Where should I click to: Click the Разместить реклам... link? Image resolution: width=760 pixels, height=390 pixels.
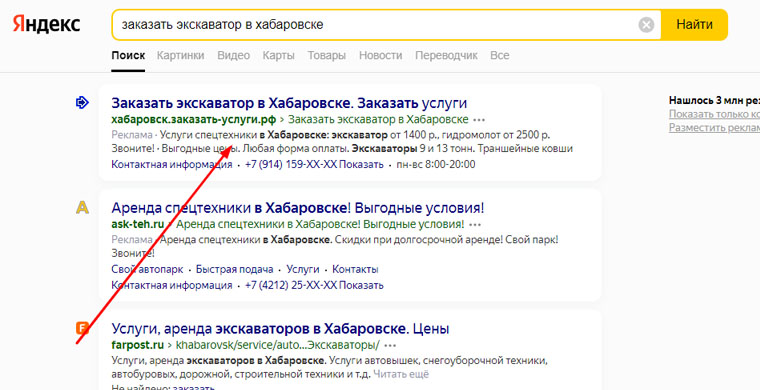(714, 128)
